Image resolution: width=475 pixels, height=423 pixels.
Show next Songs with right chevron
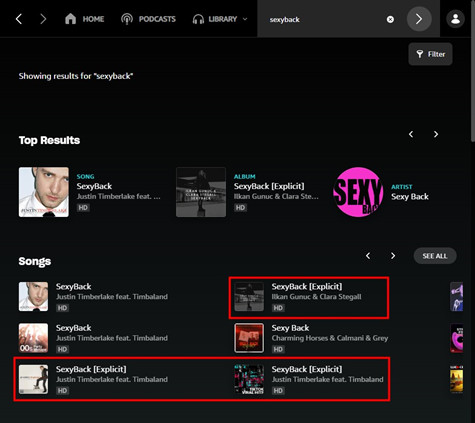393,256
